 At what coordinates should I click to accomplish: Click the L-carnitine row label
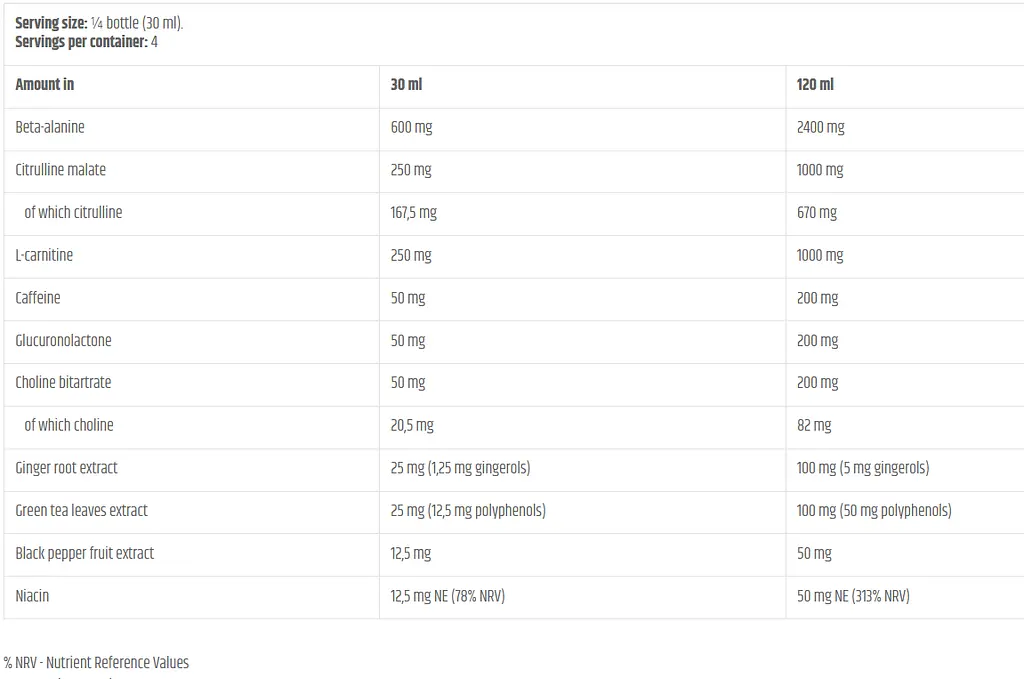(44, 255)
